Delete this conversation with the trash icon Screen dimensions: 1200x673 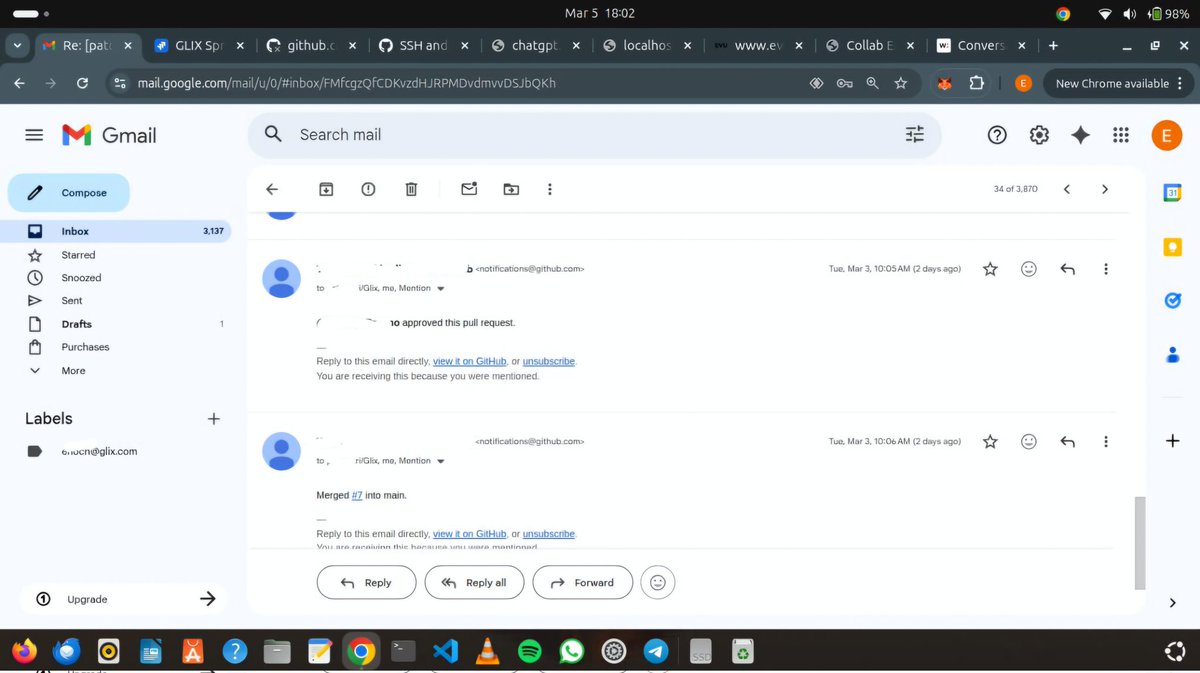point(411,189)
